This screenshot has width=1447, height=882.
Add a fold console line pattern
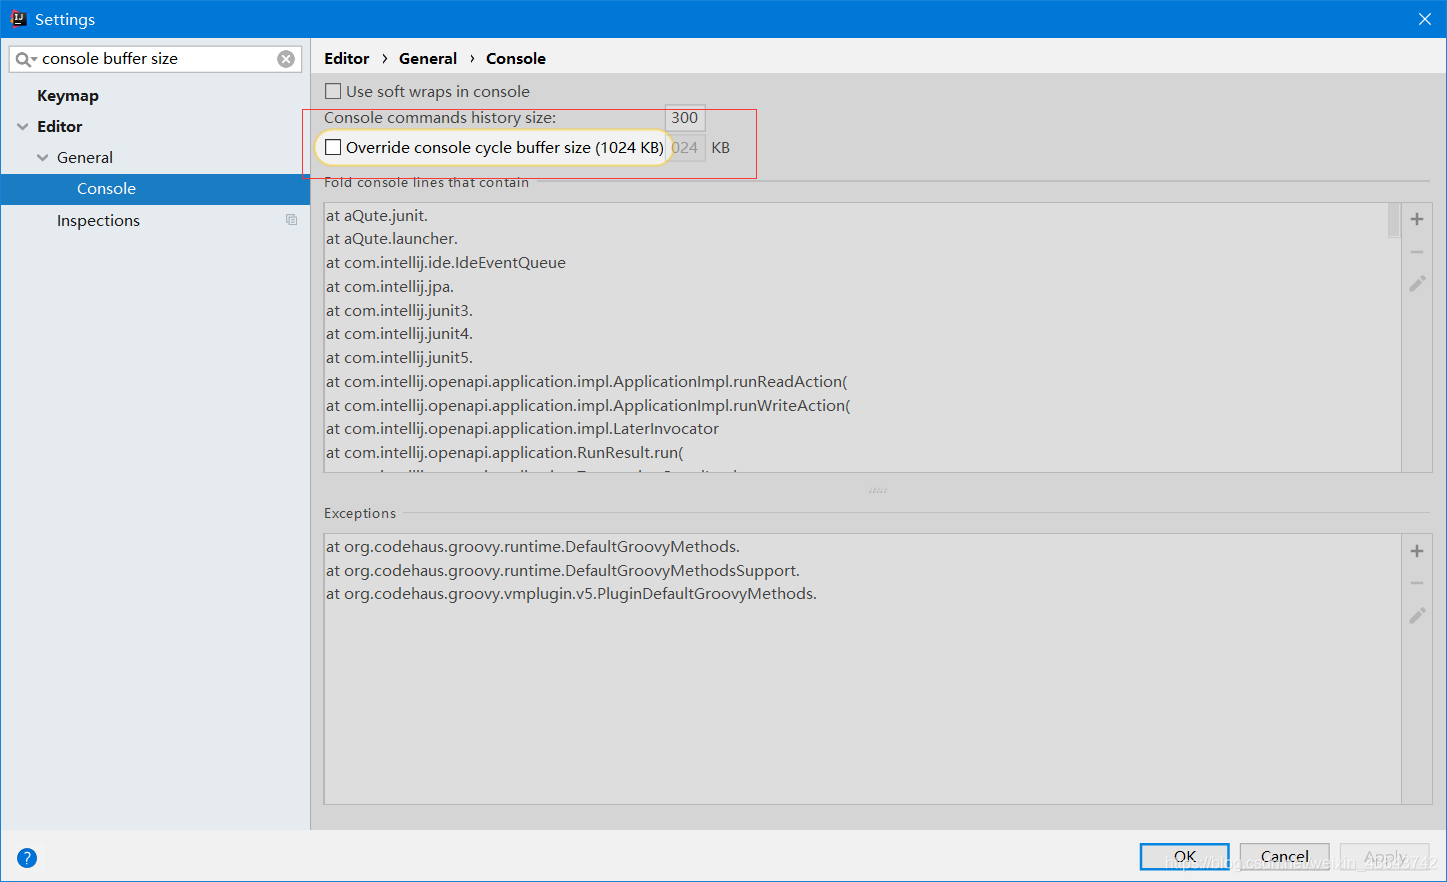tap(1417, 219)
